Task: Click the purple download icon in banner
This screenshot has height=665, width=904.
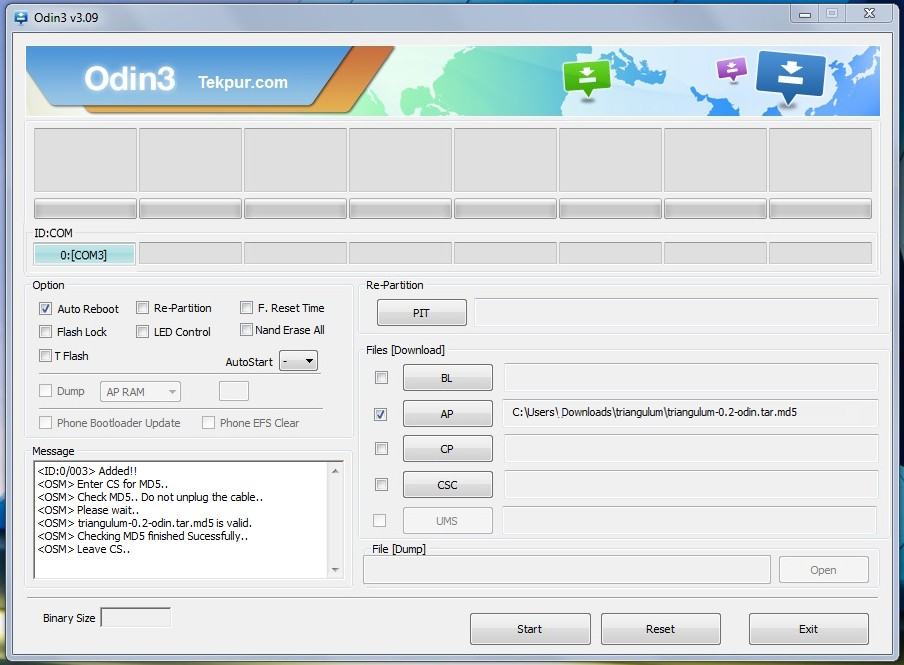Action: click(x=732, y=69)
